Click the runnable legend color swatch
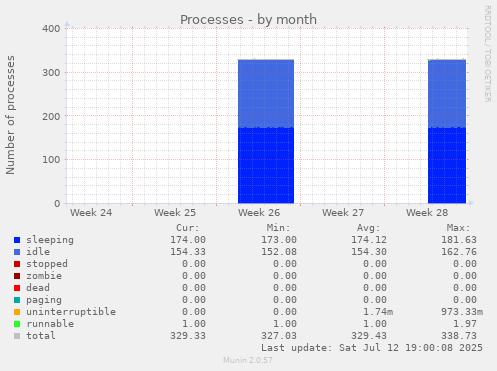Viewport: 497px width, 371px height. [x=17, y=324]
